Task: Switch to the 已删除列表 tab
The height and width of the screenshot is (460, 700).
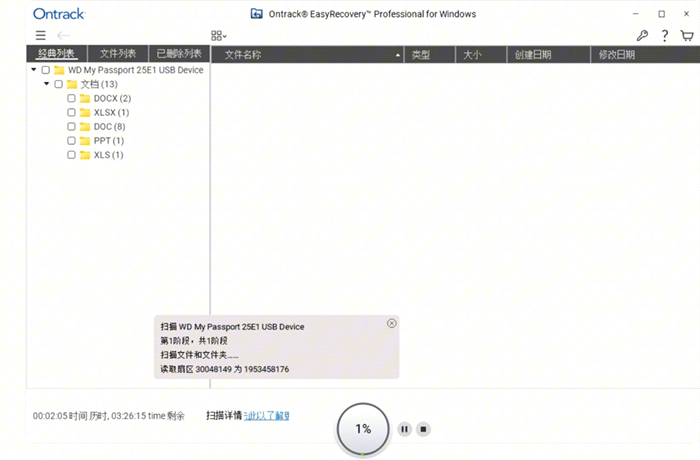Action: click(x=179, y=54)
